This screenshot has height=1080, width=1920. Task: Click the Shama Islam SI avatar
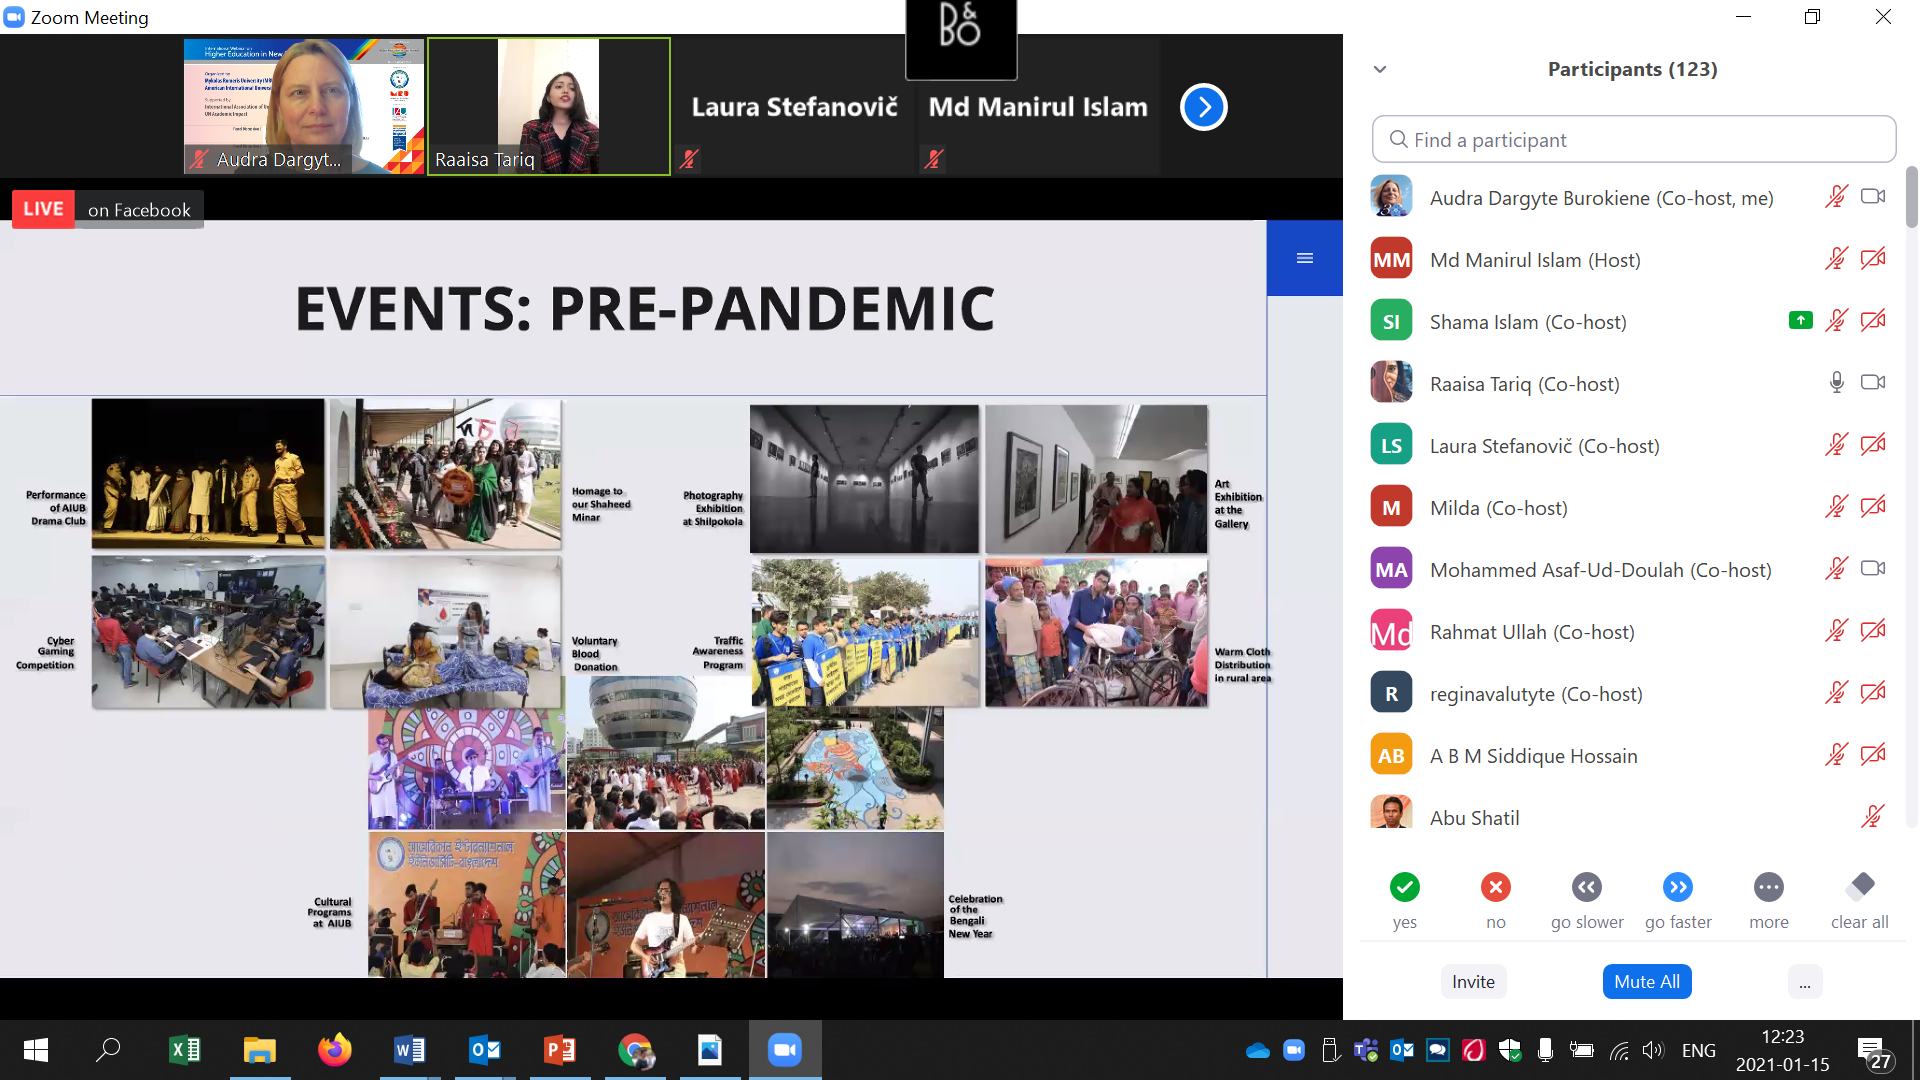pyautogui.click(x=1391, y=321)
